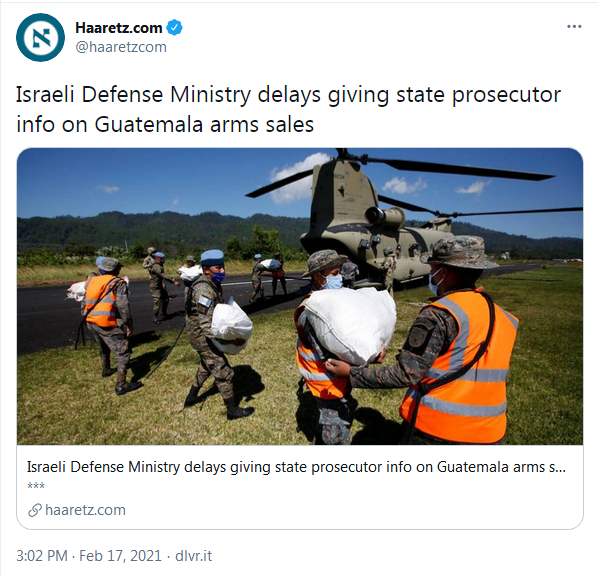Click the large white sack in photo center
This screenshot has height=575, width=598.
click(350, 325)
